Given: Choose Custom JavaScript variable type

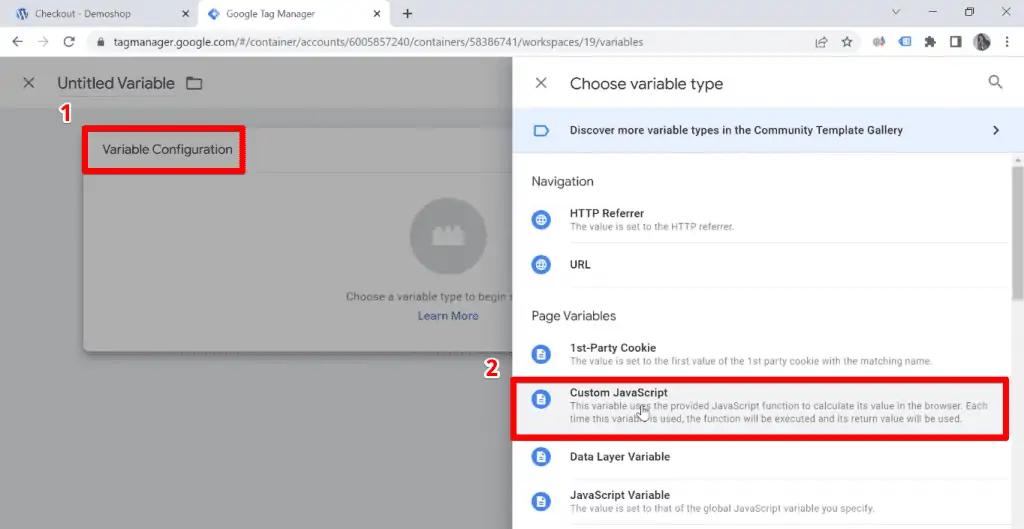Looking at the screenshot, I should (760, 408).
